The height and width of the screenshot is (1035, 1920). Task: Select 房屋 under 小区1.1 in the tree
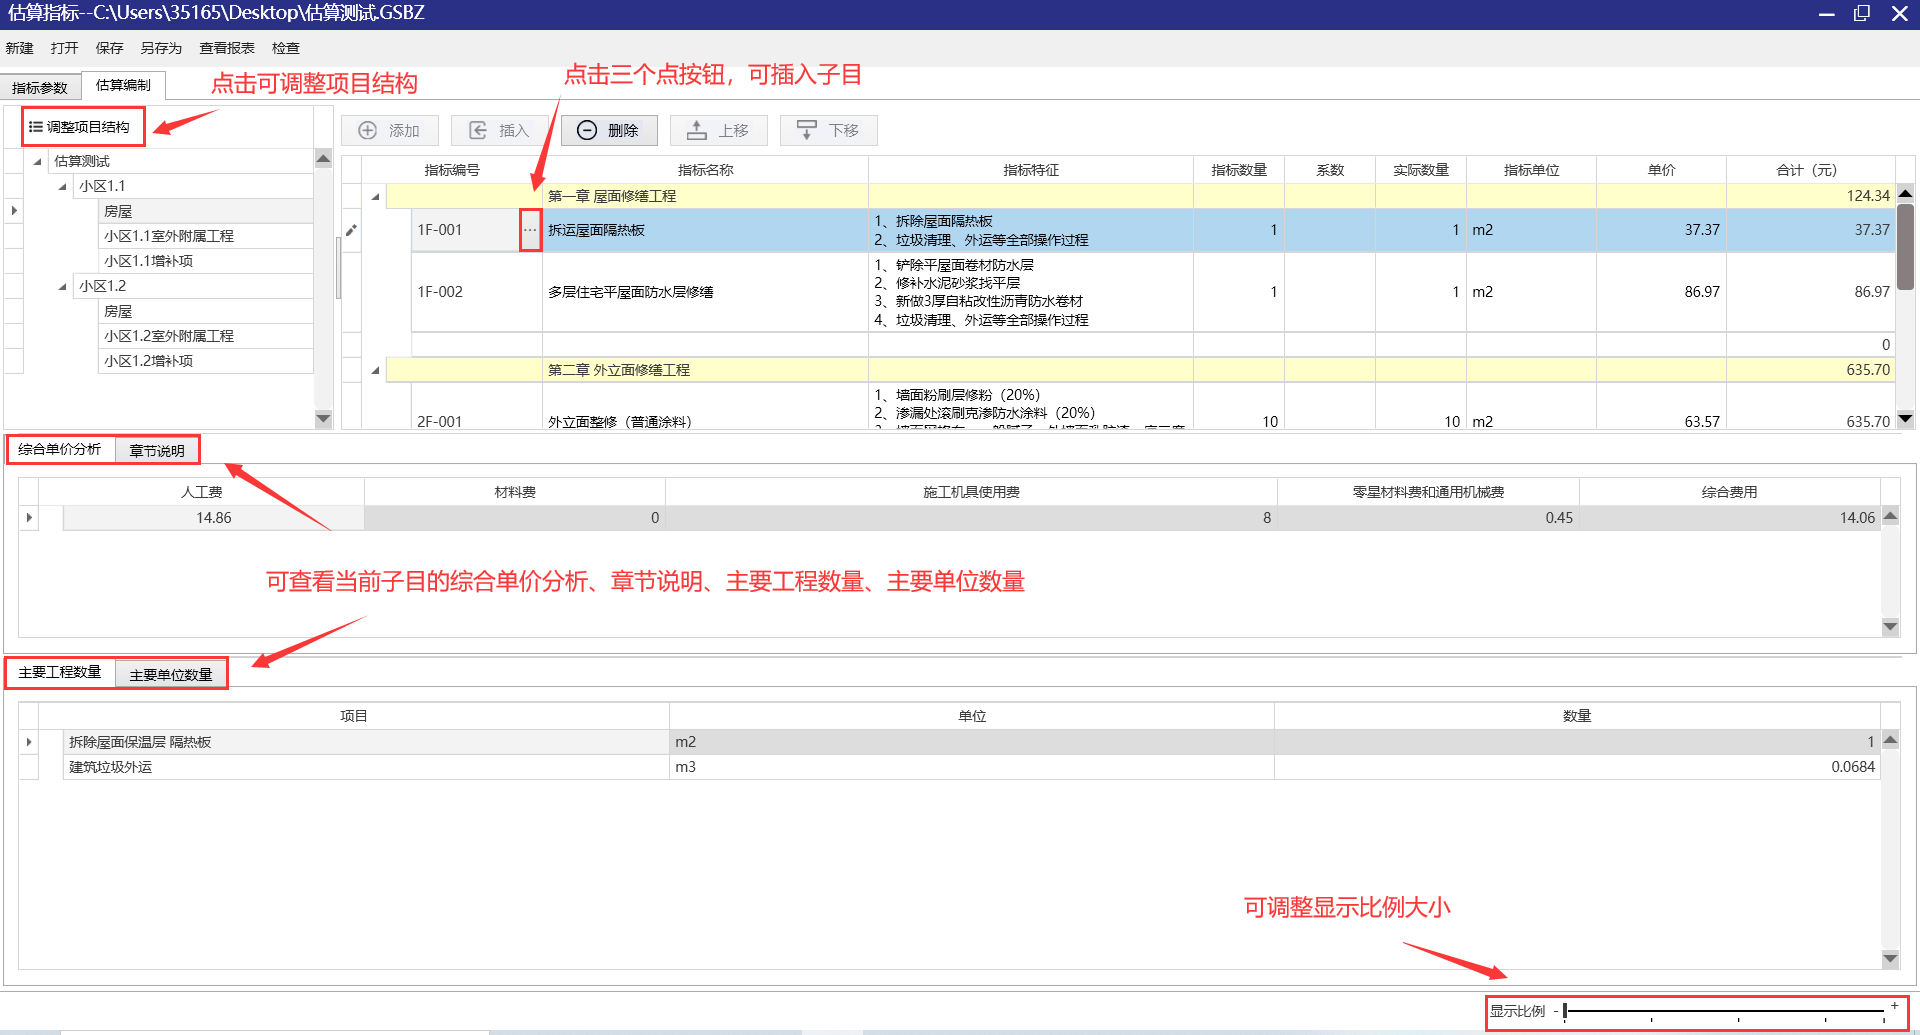point(206,211)
